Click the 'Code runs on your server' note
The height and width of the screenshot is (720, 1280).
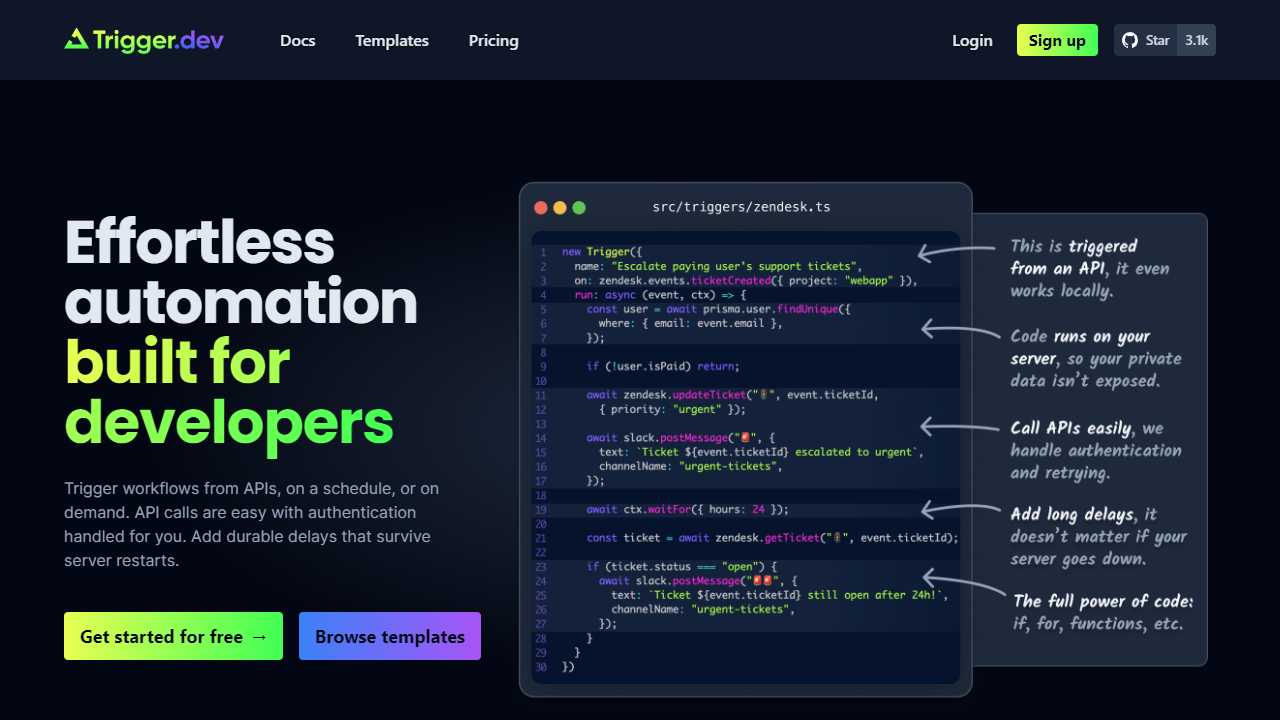(1096, 358)
